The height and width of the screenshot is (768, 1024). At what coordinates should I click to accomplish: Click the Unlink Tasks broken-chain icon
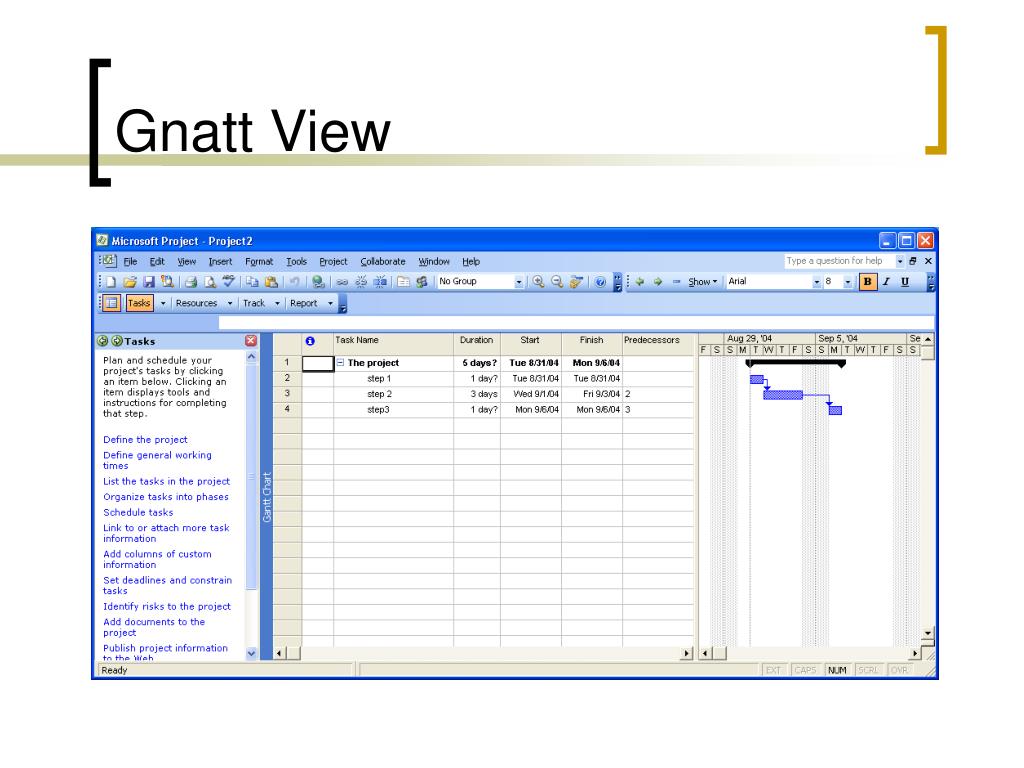coord(360,281)
